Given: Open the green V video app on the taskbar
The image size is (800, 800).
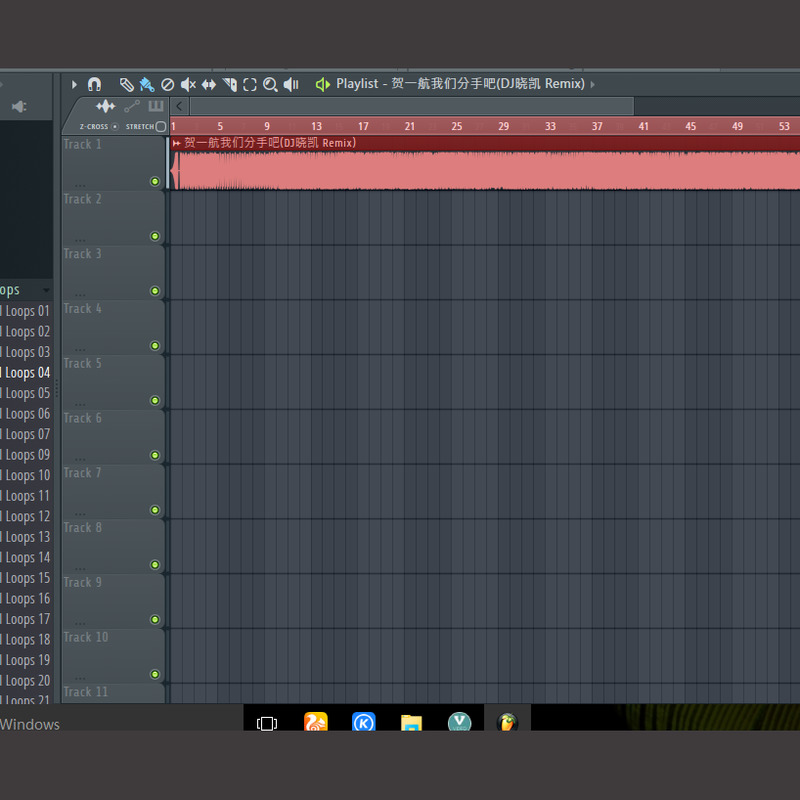Looking at the screenshot, I should coord(459,722).
